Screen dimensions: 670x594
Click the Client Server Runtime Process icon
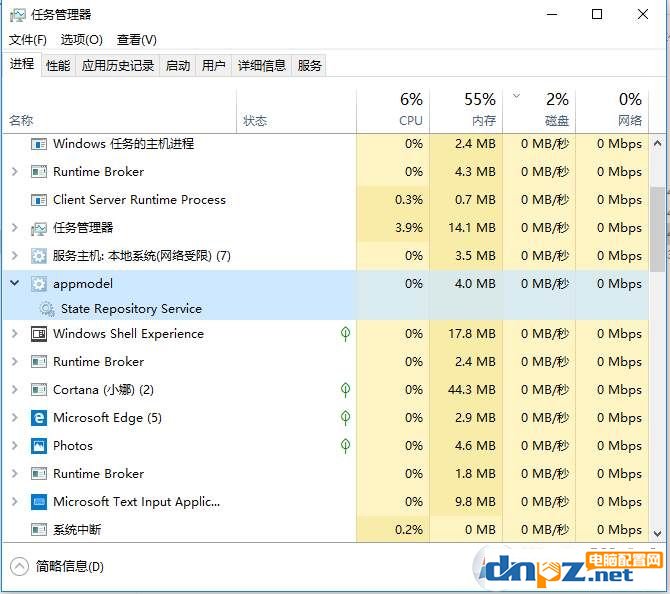pyautogui.click(x=38, y=200)
